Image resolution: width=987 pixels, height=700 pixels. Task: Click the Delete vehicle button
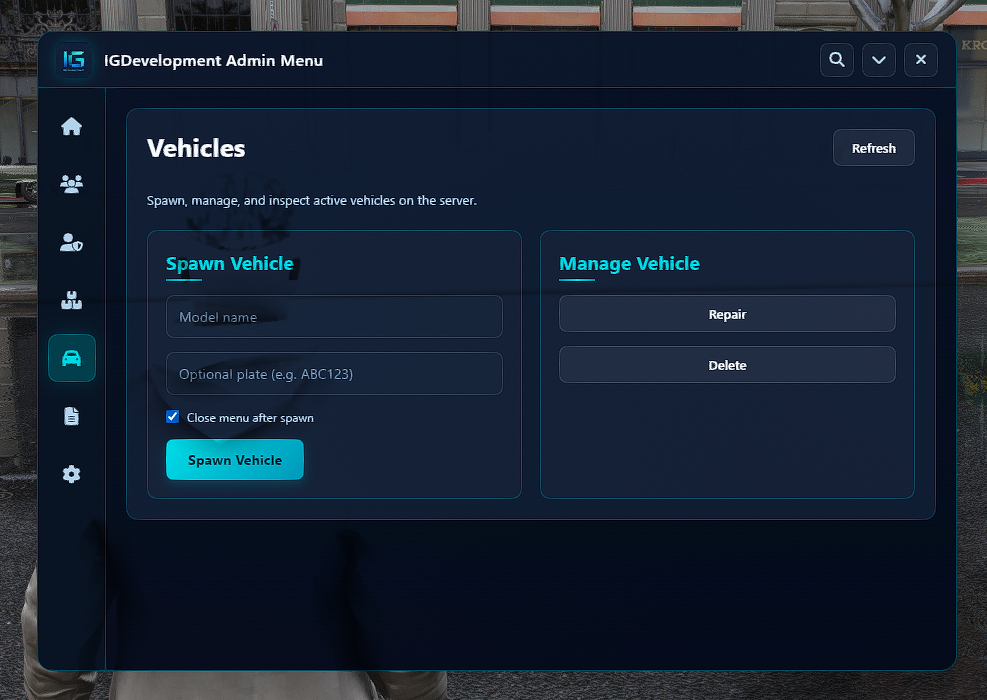point(727,365)
